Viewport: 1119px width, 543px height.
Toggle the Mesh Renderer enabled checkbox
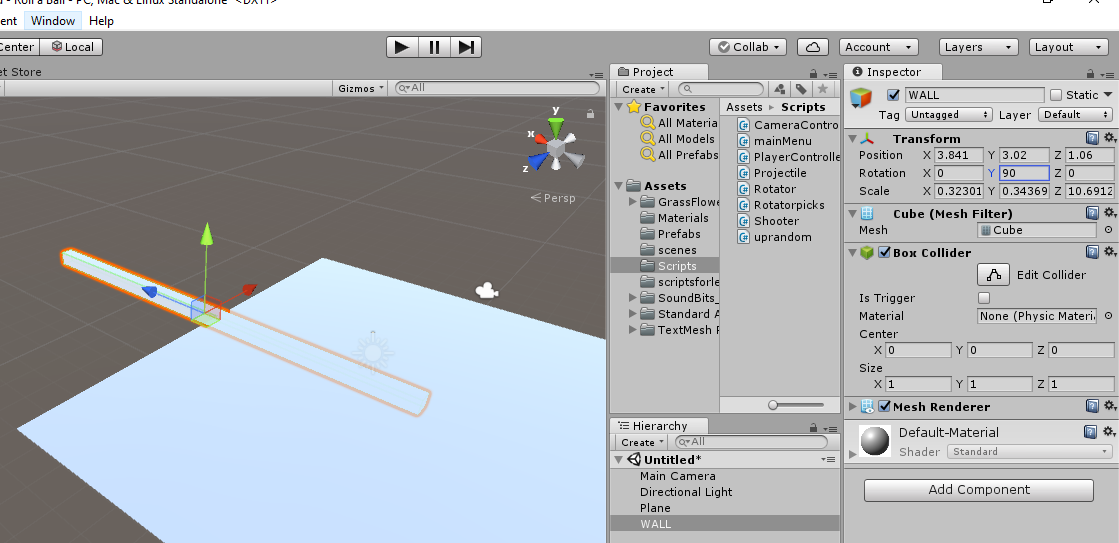click(884, 407)
